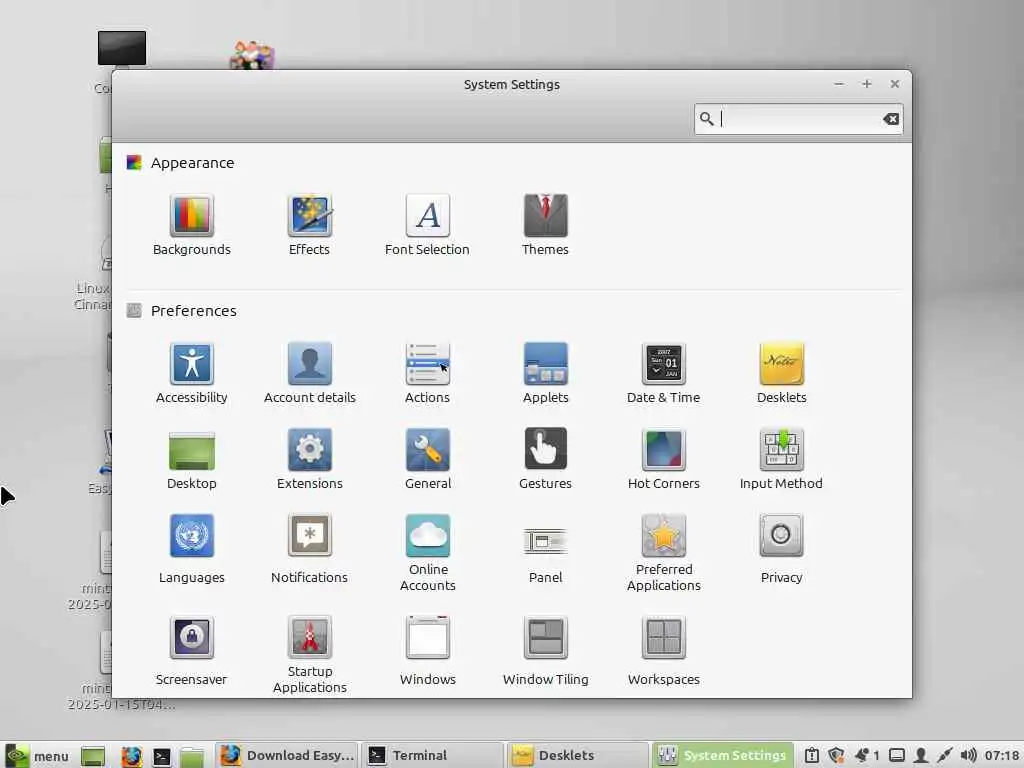Screen dimensions: 1024x768
Task: Open the Extensions preferences
Action: (x=310, y=459)
